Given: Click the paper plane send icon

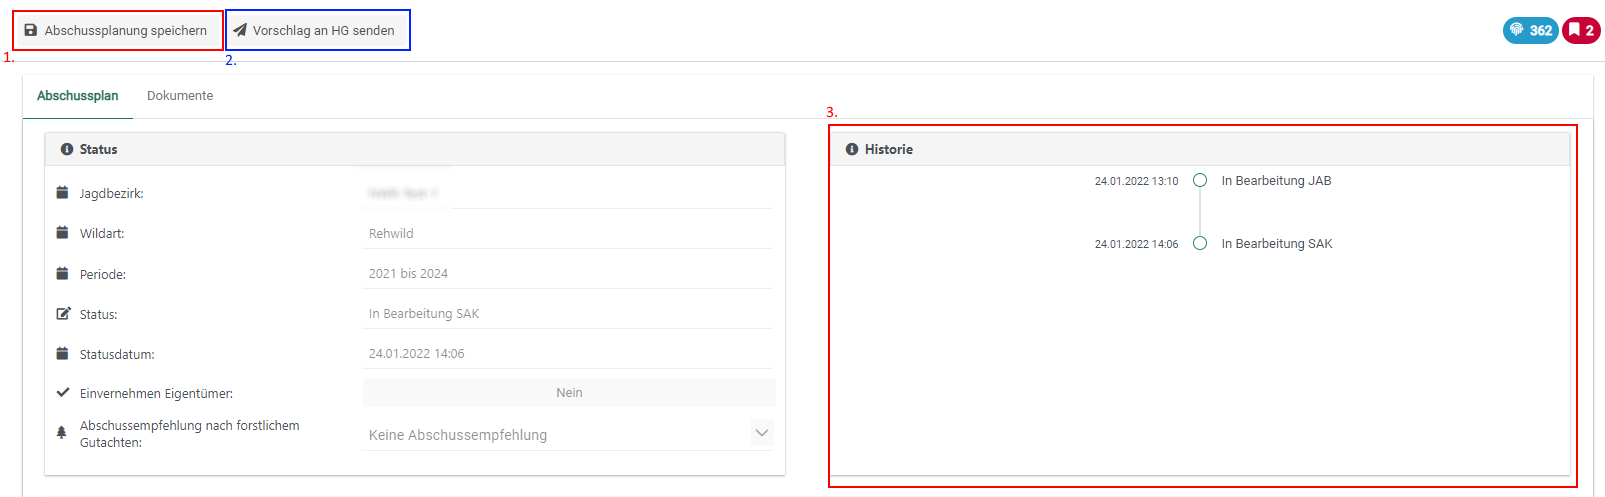Looking at the screenshot, I should (x=240, y=30).
